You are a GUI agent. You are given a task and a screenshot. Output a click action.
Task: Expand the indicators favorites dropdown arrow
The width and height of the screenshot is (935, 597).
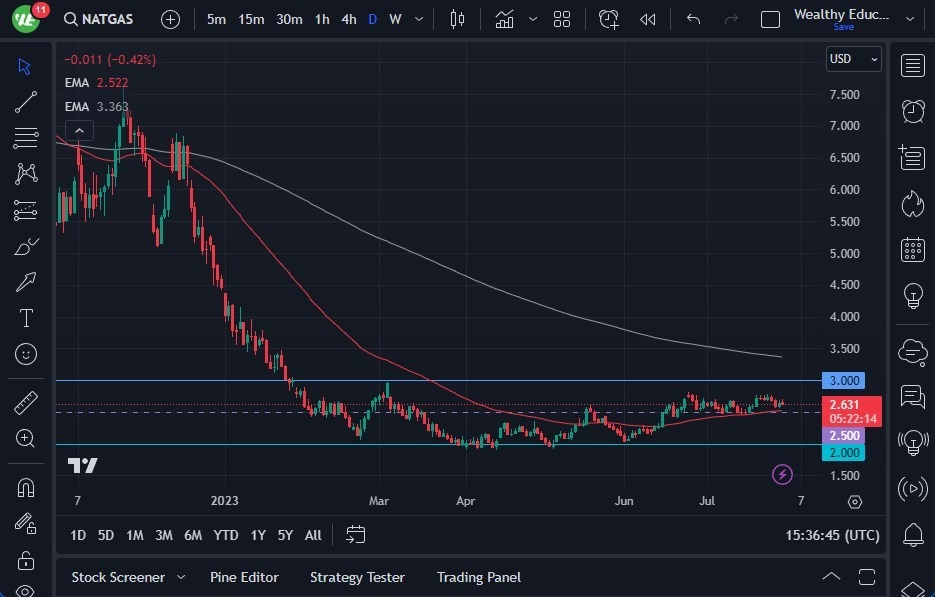(x=533, y=20)
